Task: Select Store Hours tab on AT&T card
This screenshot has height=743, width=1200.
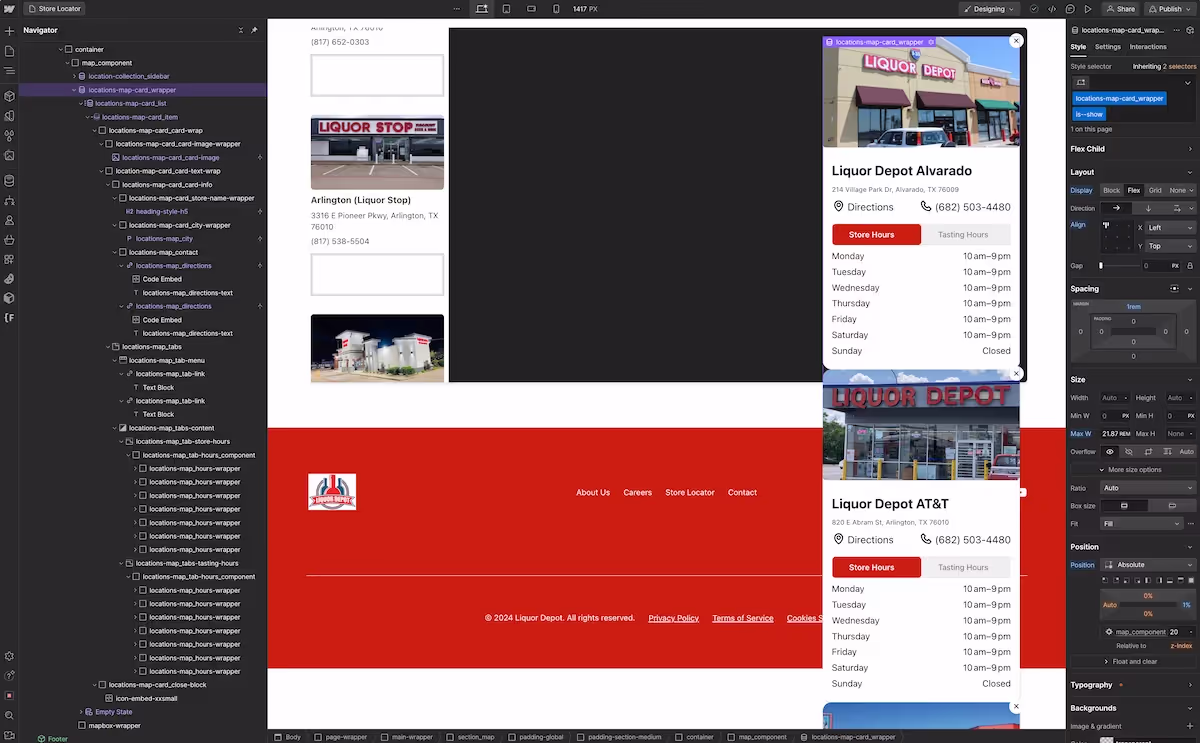Action: [x=872, y=567]
